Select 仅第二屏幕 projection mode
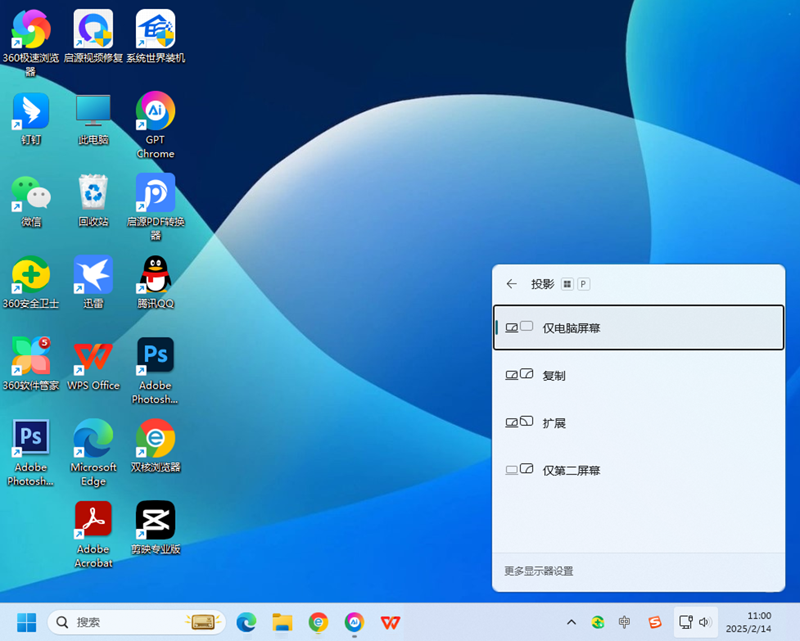Viewport: 800px width, 641px height. point(638,471)
